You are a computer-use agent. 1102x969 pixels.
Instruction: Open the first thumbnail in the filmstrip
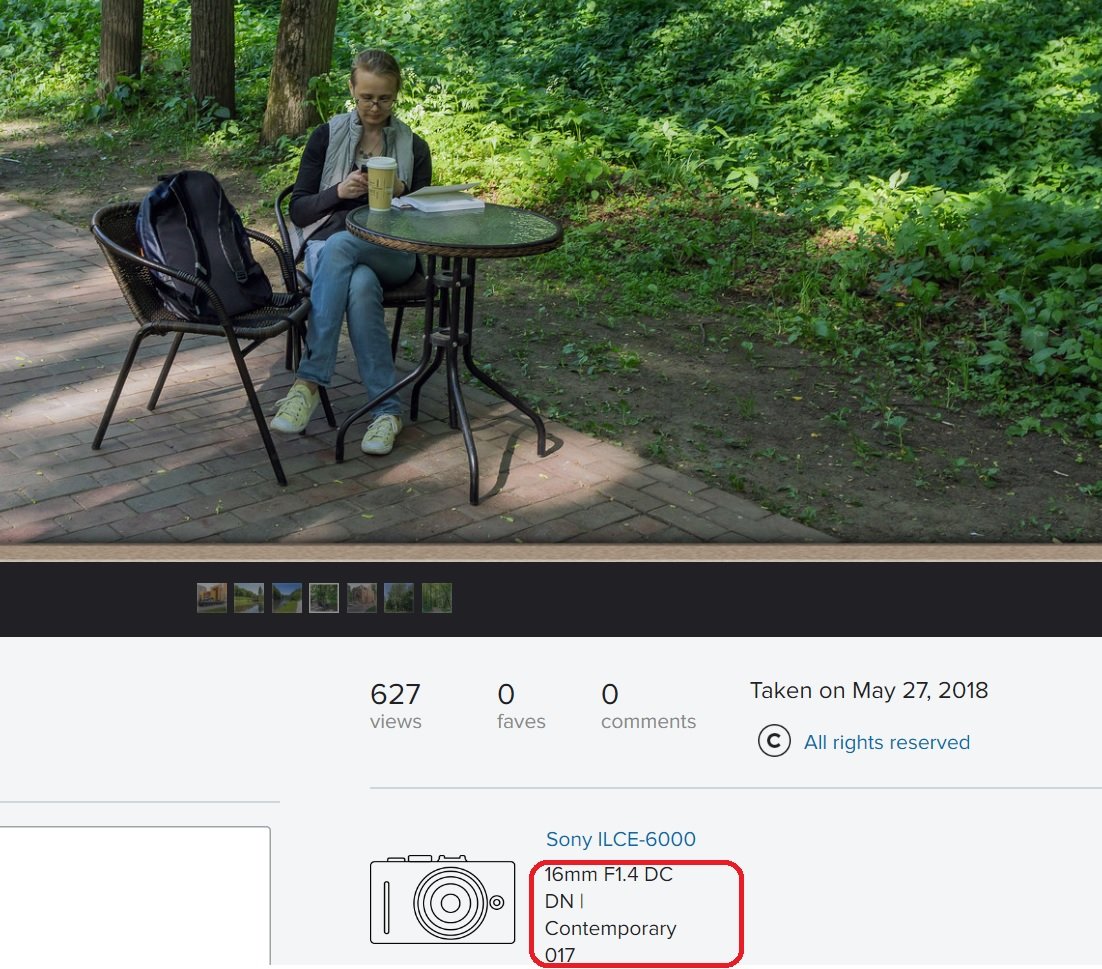click(212, 598)
